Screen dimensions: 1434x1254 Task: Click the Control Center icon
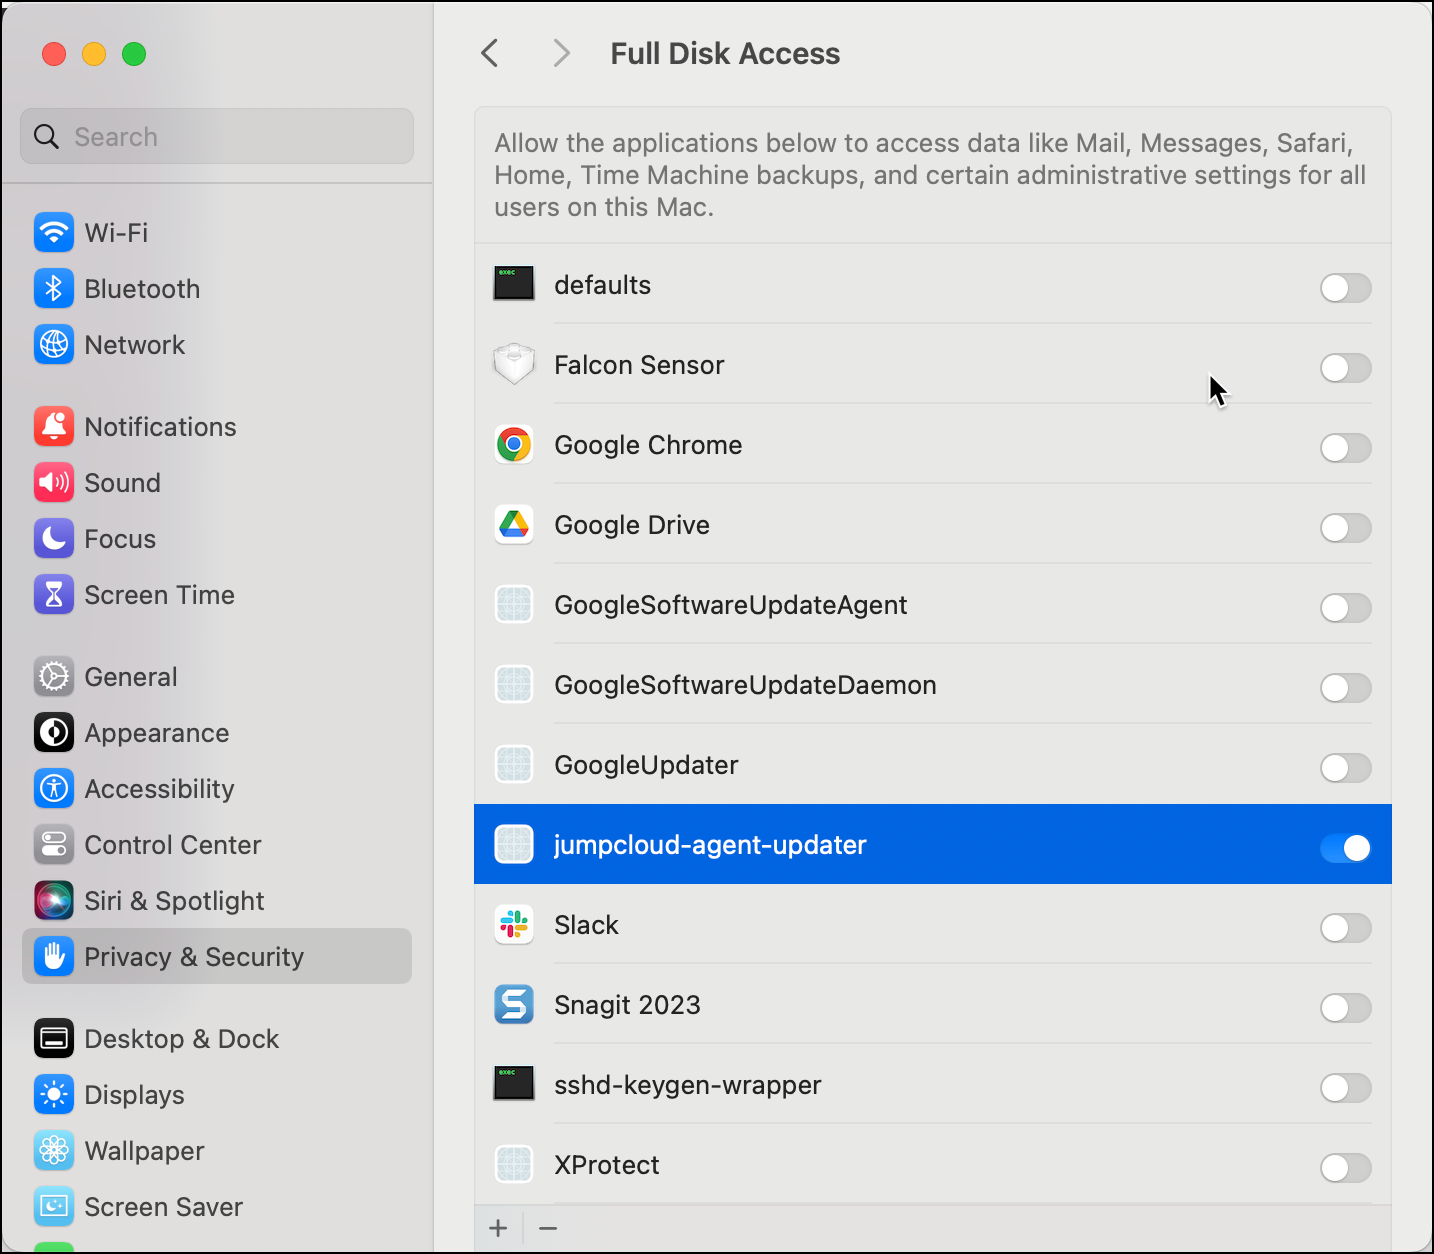(x=54, y=844)
